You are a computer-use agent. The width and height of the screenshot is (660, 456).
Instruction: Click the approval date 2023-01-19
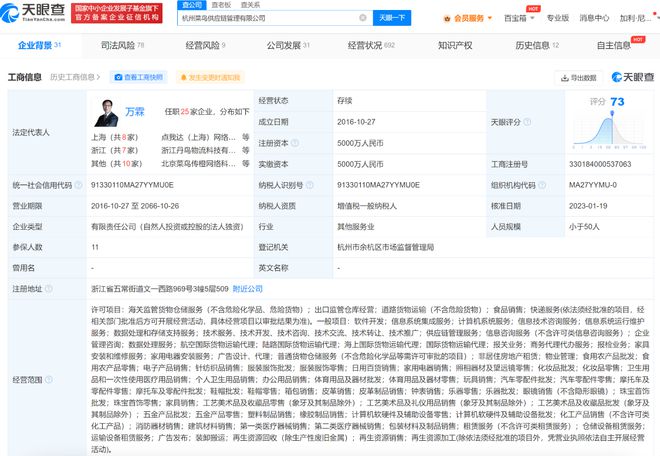coord(588,206)
